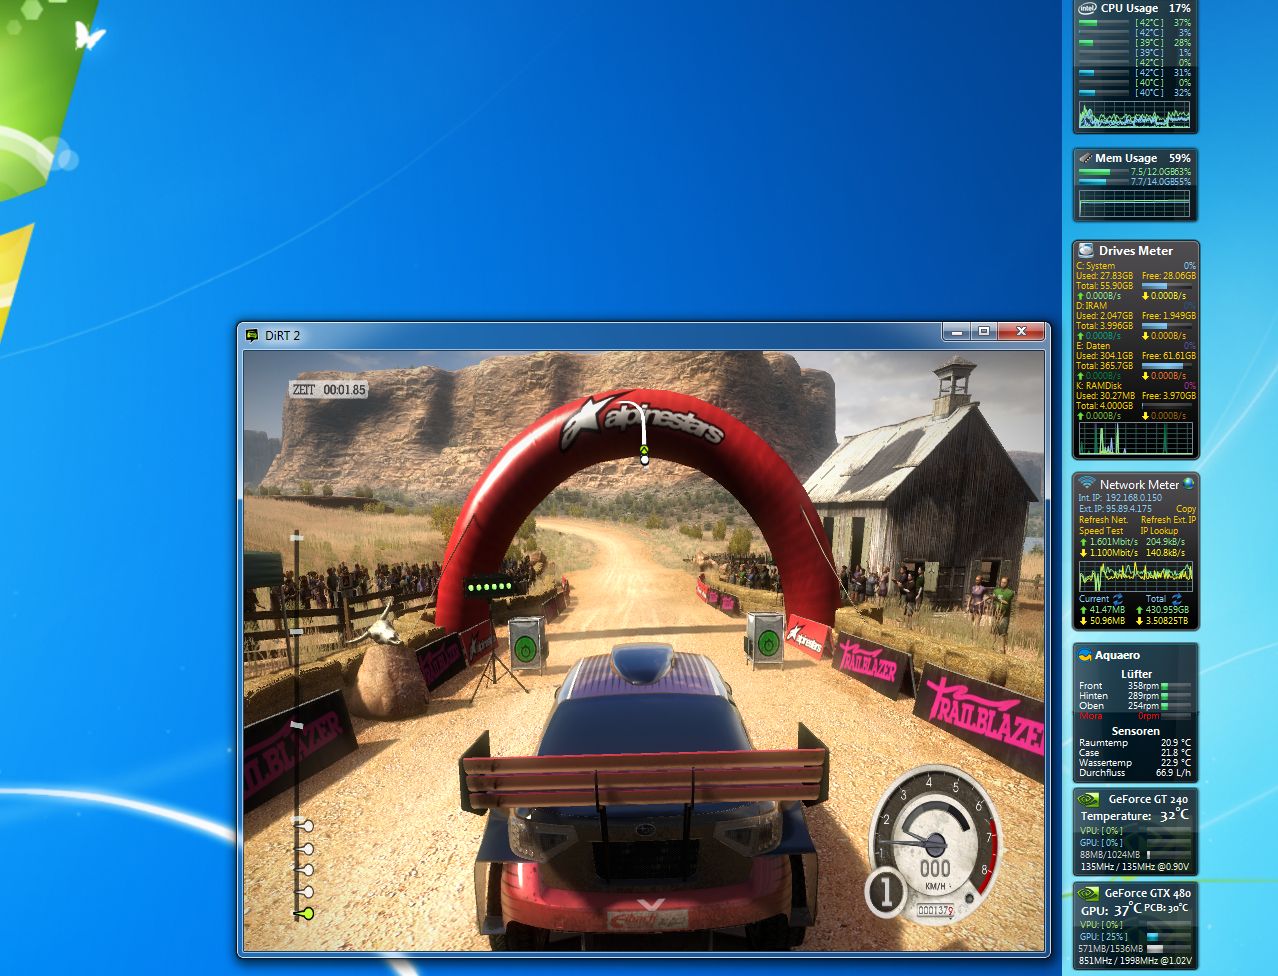Reset the Current traffic counter refresh icon
This screenshot has height=976, width=1278.
(1117, 598)
